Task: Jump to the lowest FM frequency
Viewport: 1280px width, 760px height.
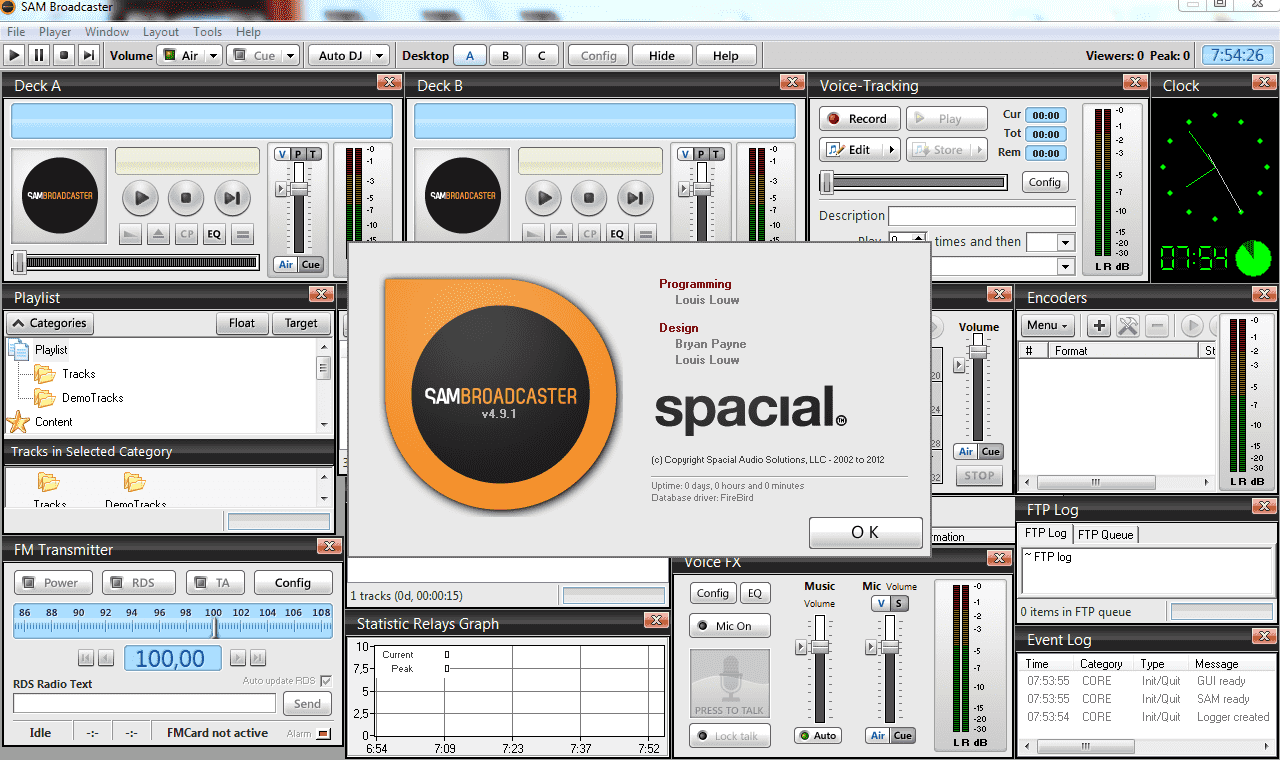Action: 86,658
